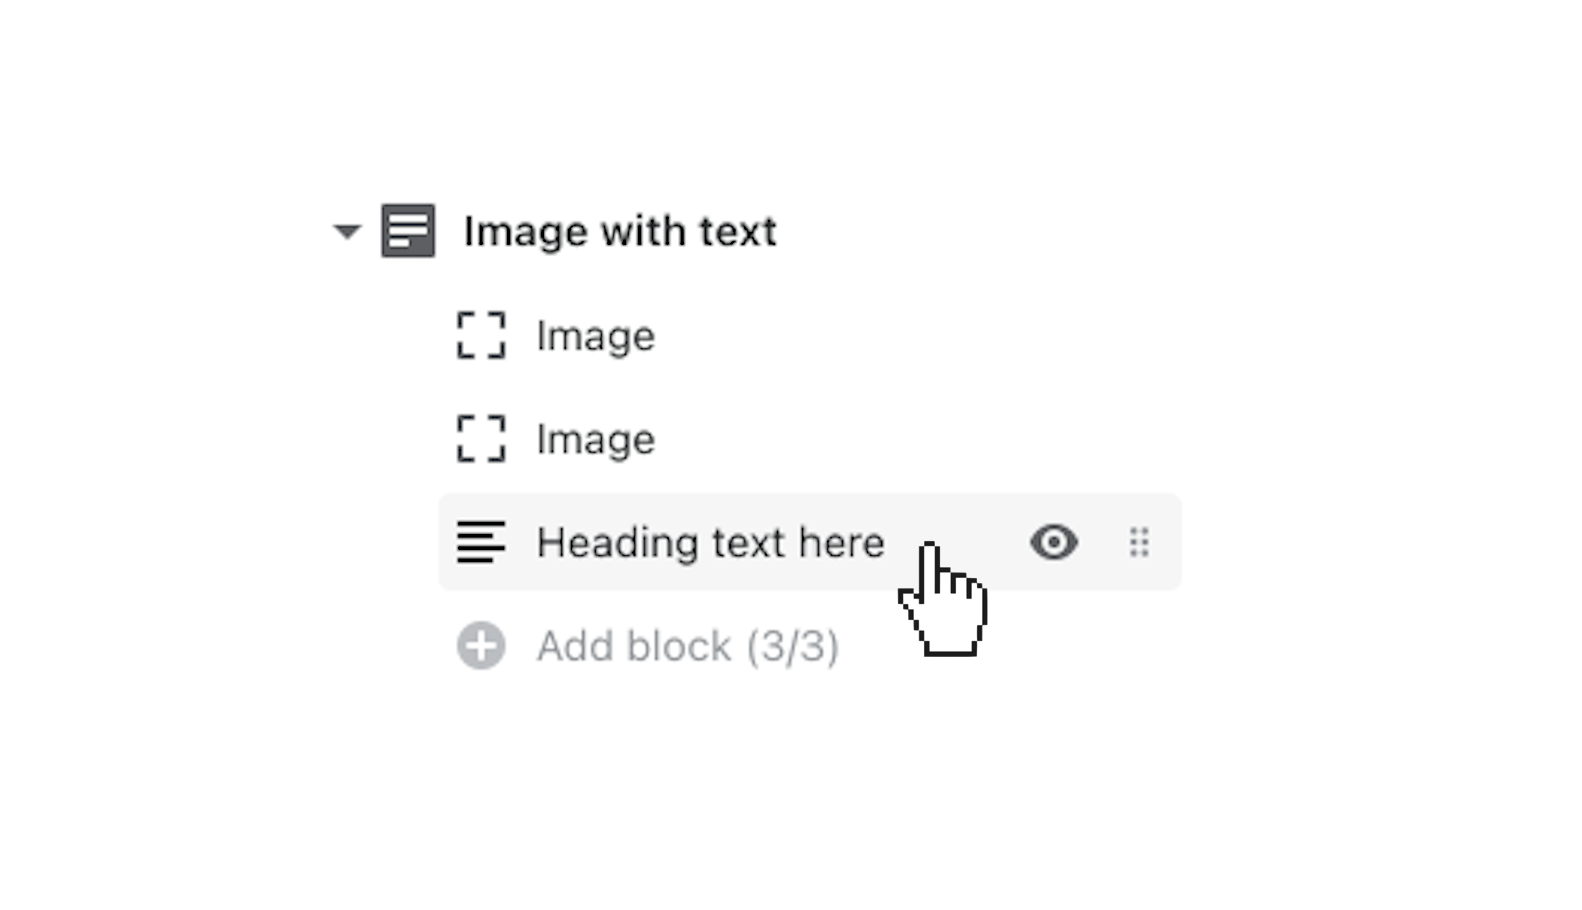Click the disclosure triangle left of section icon
Viewport: 1582px width, 910px height.
pos(347,232)
